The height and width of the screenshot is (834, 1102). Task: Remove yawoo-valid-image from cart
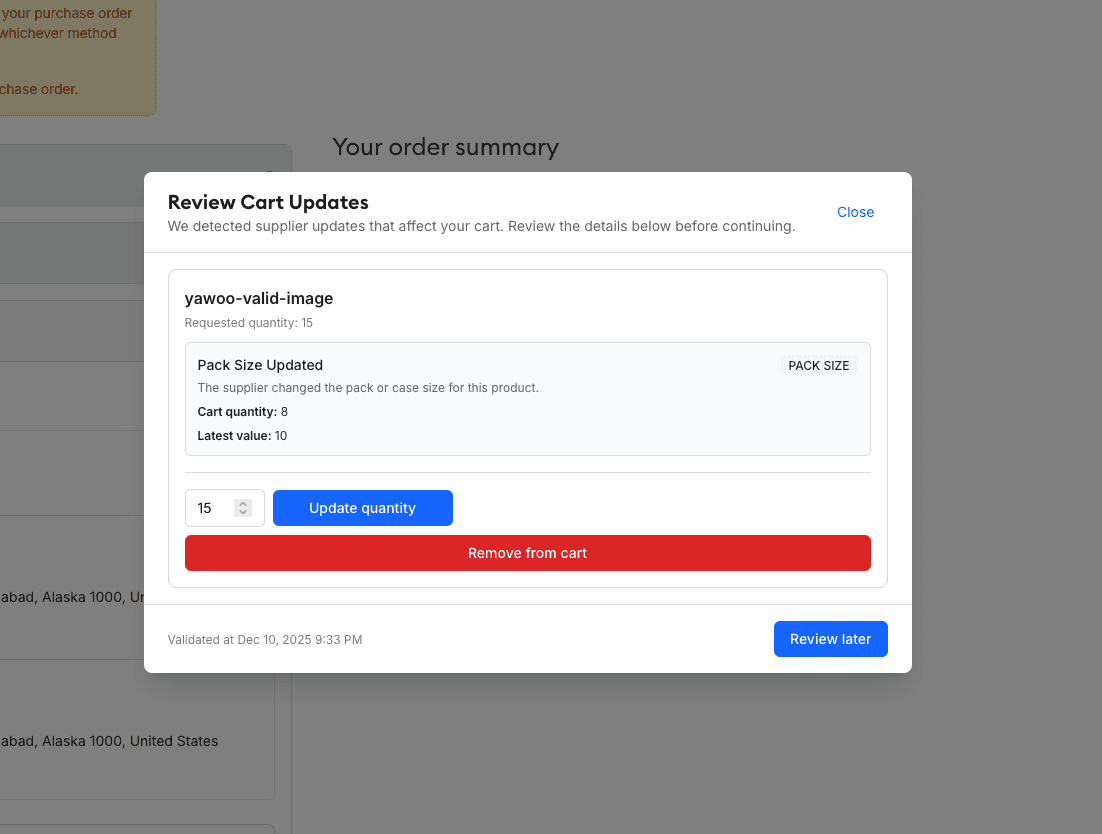(527, 553)
